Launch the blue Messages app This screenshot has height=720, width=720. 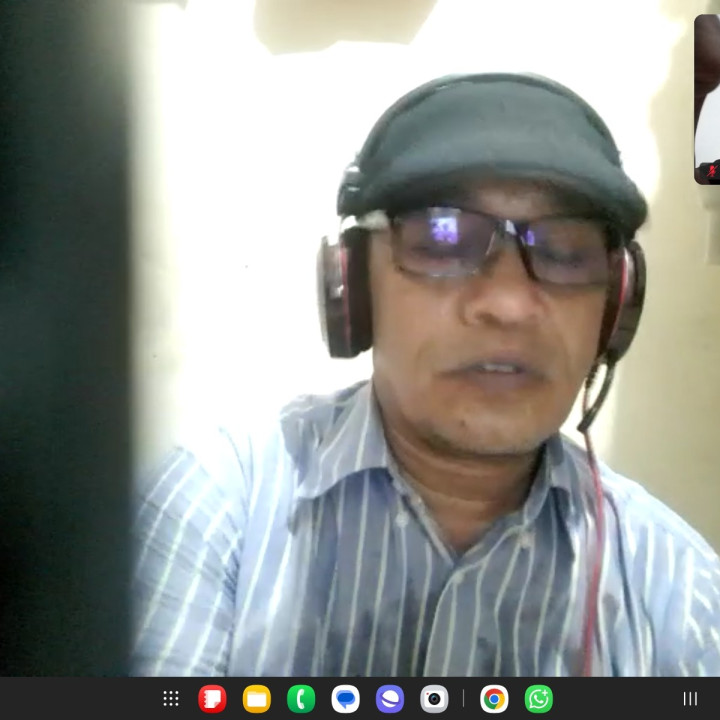[x=345, y=699]
